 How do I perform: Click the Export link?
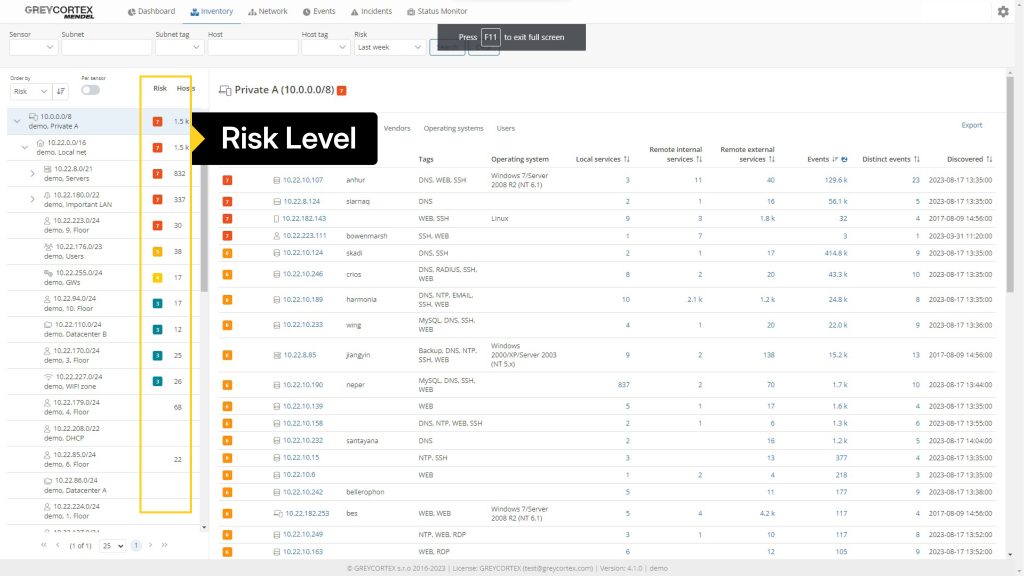click(971, 125)
